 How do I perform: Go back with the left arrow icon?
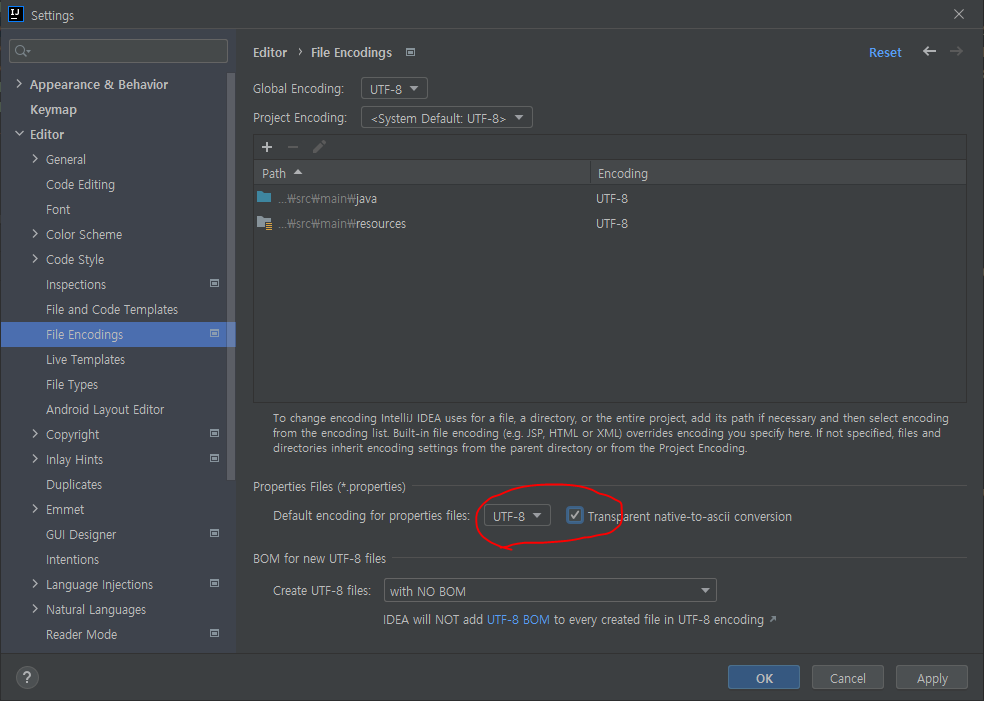929,51
